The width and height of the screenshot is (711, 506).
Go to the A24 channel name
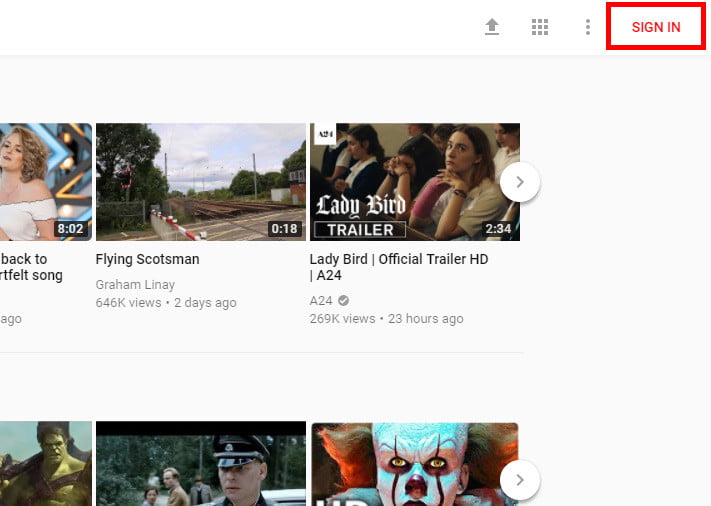click(x=321, y=300)
